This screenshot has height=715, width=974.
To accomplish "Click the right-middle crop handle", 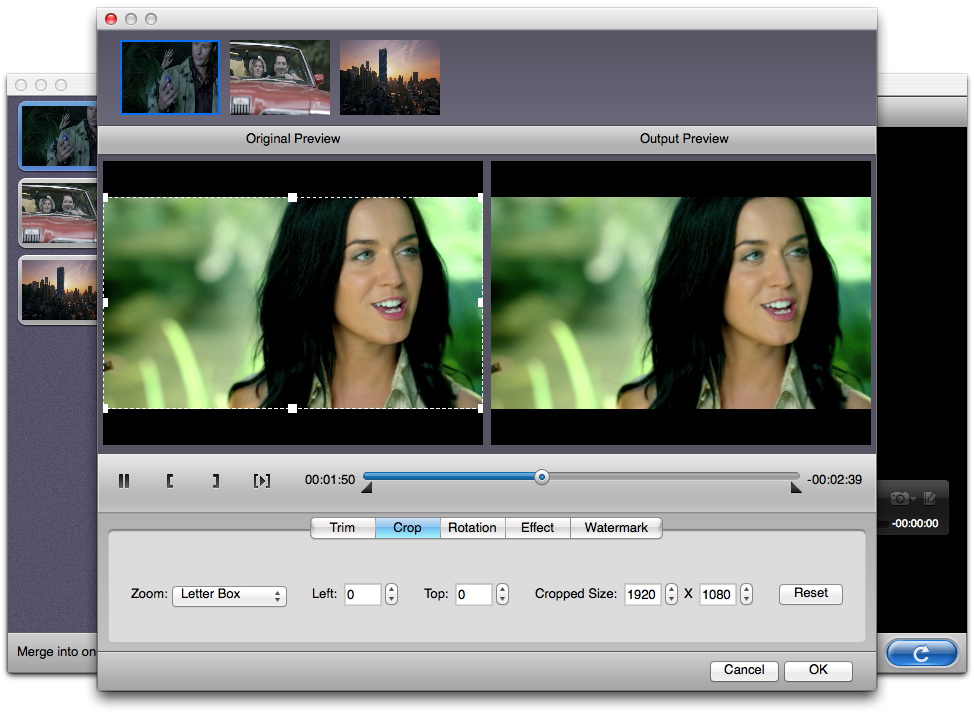I will point(480,303).
